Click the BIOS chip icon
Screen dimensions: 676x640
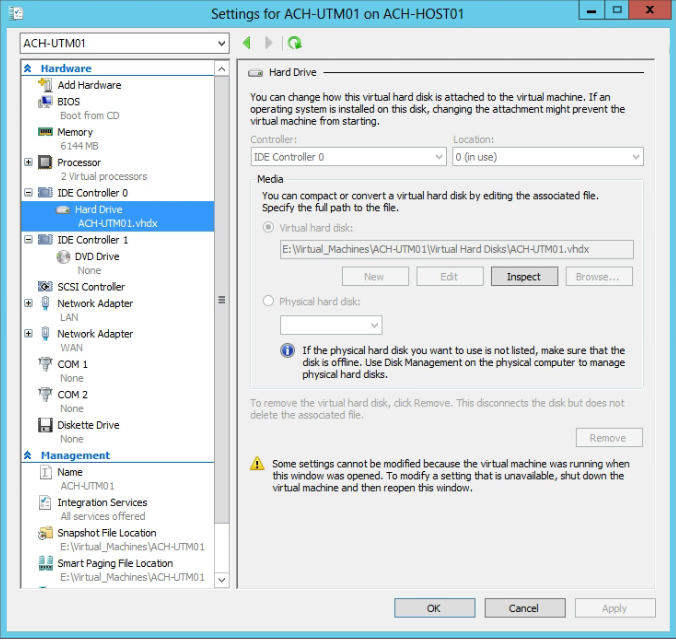(x=45, y=102)
